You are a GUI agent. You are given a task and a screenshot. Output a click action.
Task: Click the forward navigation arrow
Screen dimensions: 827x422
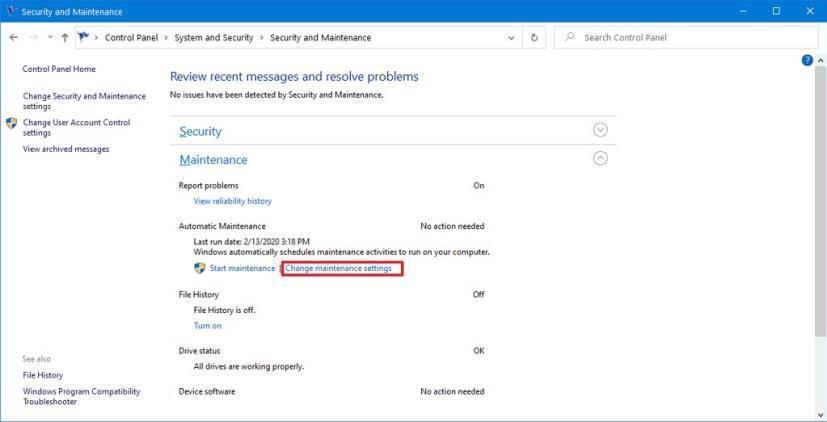click(x=34, y=37)
